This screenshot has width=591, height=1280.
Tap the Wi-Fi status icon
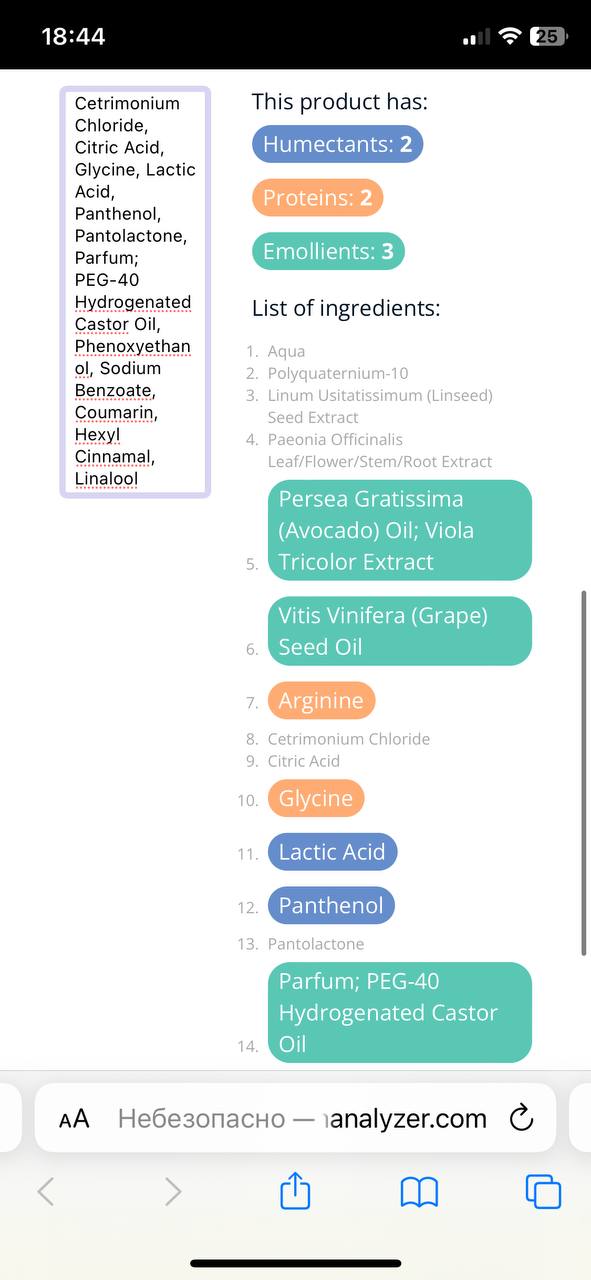[x=510, y=36]
